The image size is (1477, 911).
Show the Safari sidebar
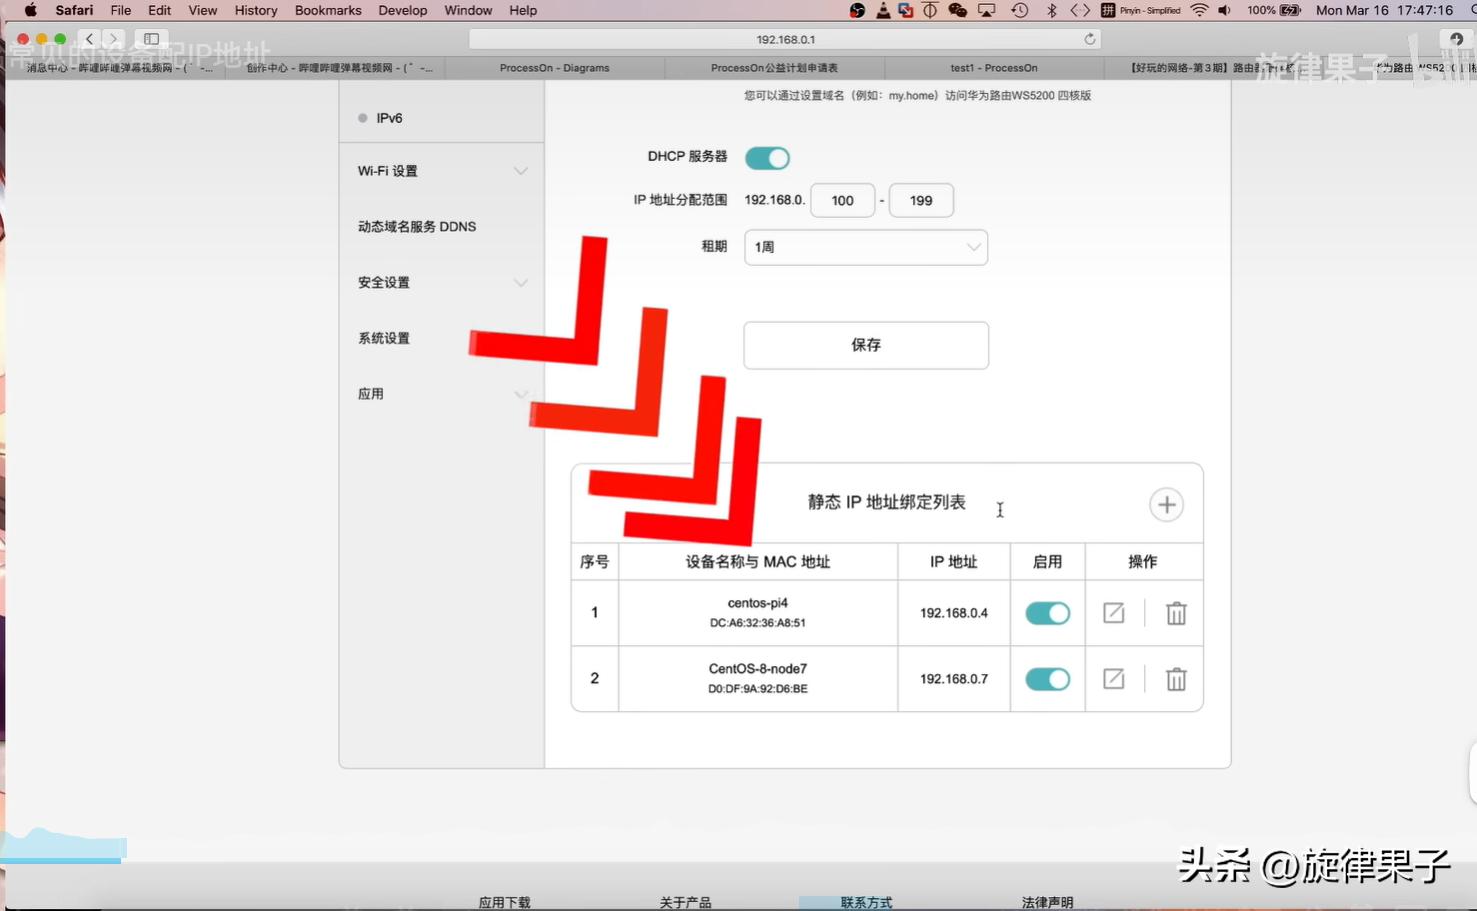(151, 39)
